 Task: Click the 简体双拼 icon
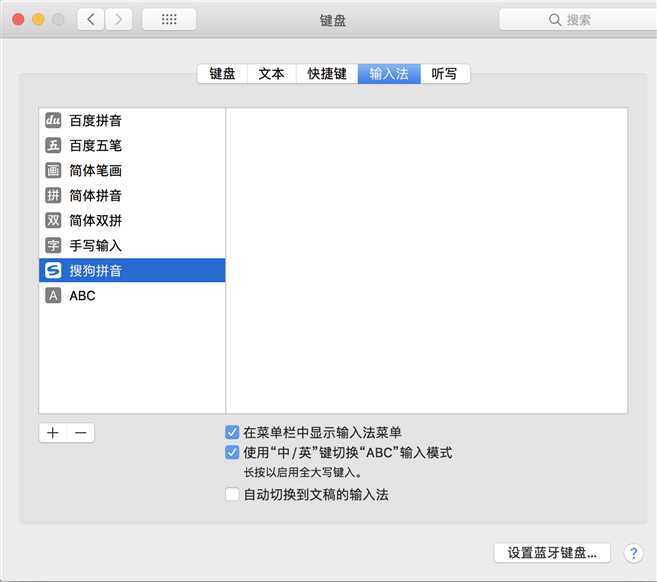(x=53, y=220)
